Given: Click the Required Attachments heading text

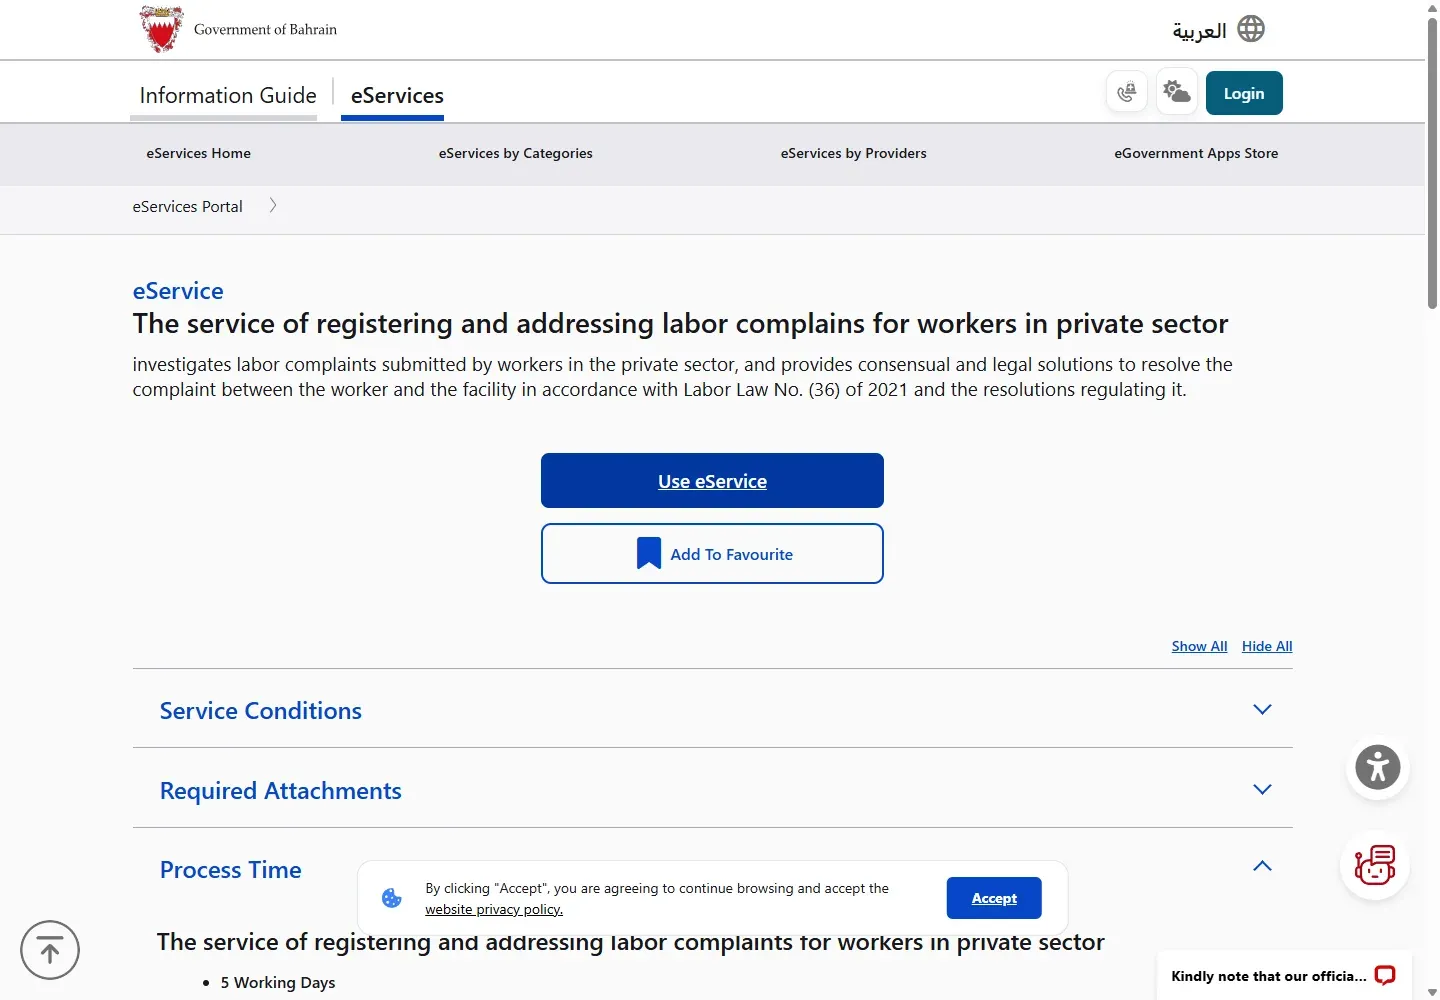Looking at the screenshot, I should pos(281,790).
